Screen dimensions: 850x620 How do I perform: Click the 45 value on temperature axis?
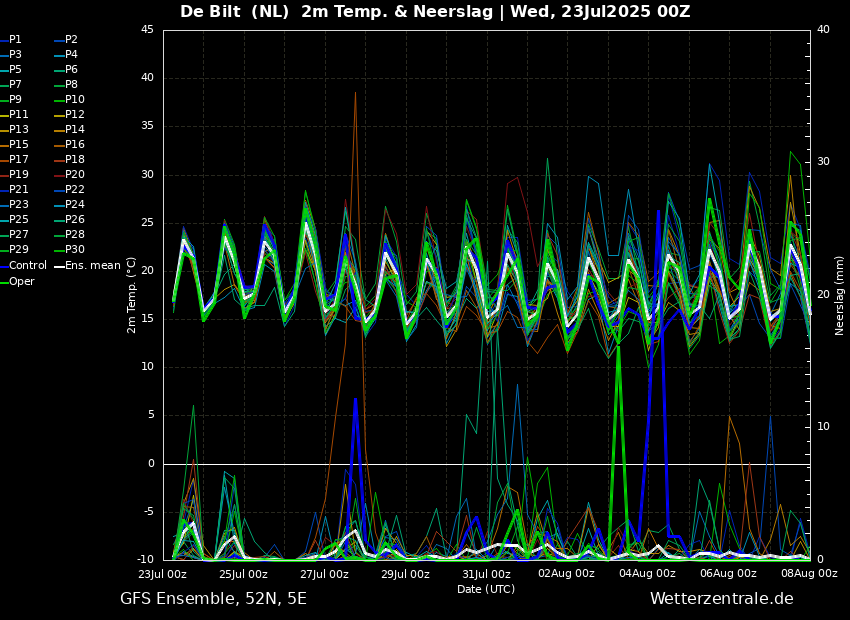[x=147, y=30]
